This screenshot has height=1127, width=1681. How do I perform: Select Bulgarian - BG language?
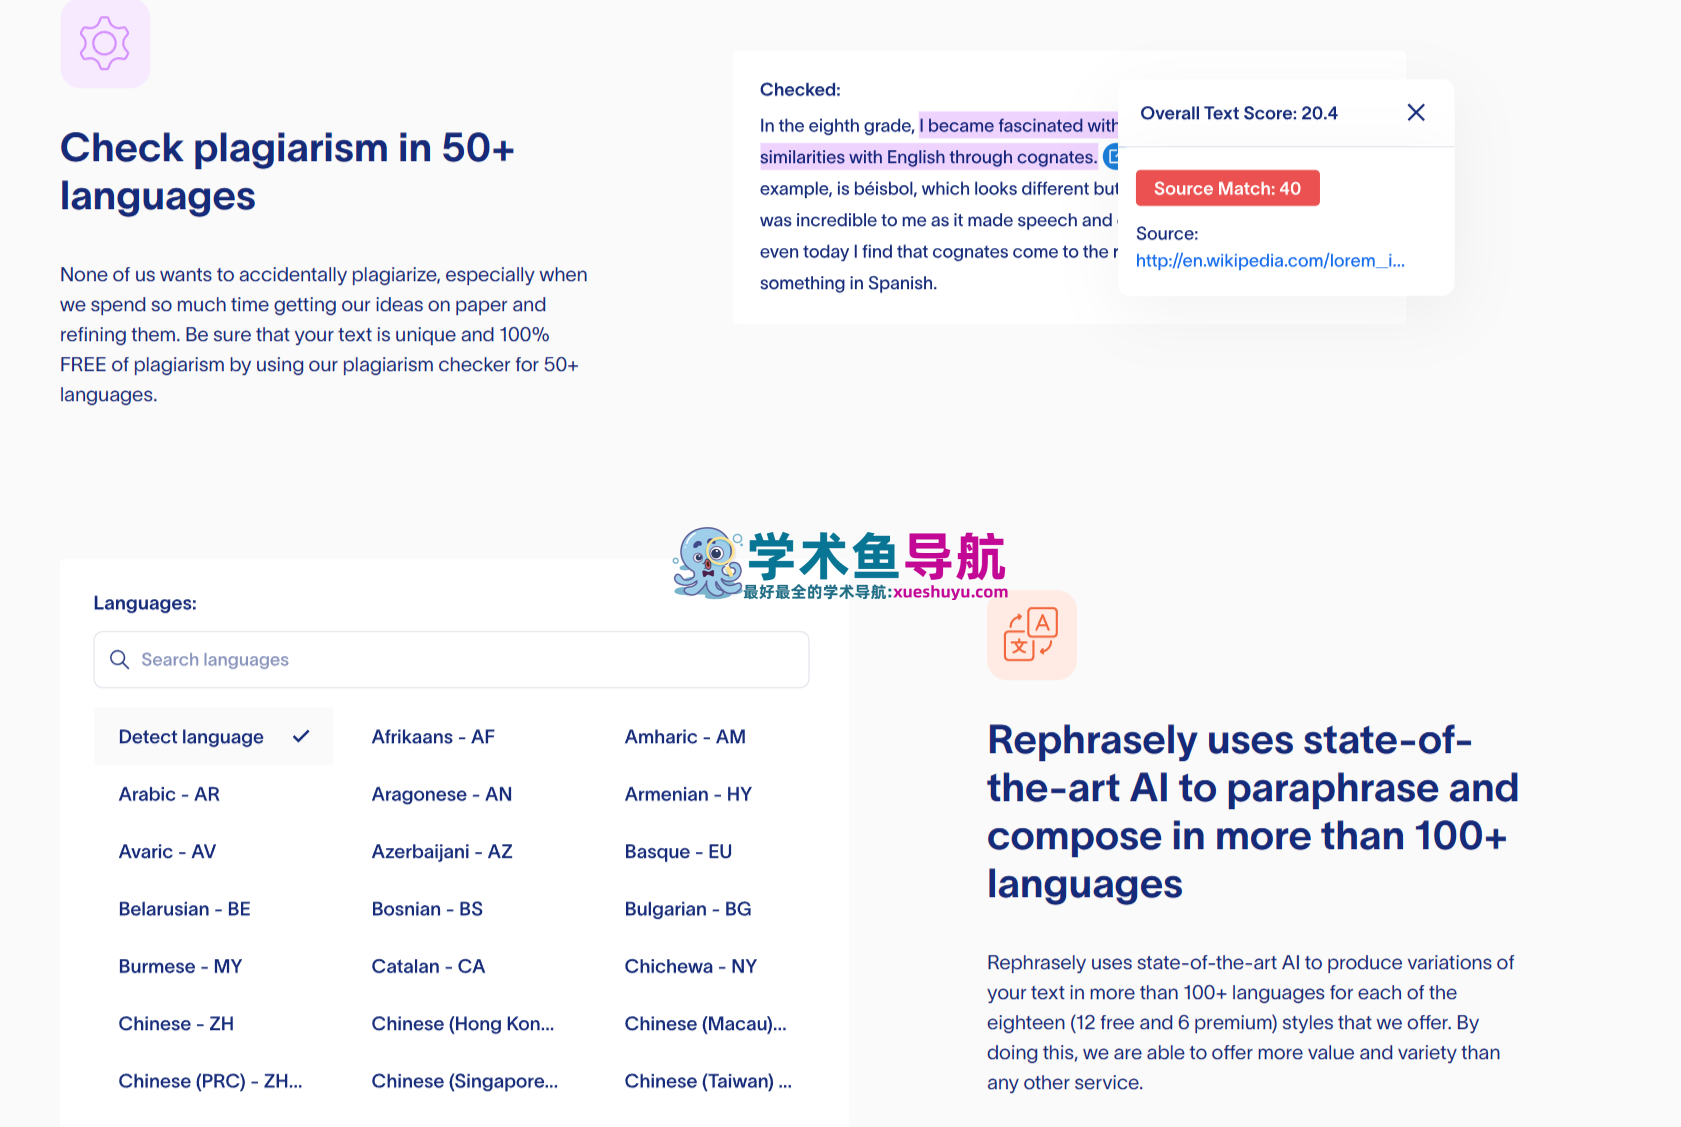click(x=688, y=909)
